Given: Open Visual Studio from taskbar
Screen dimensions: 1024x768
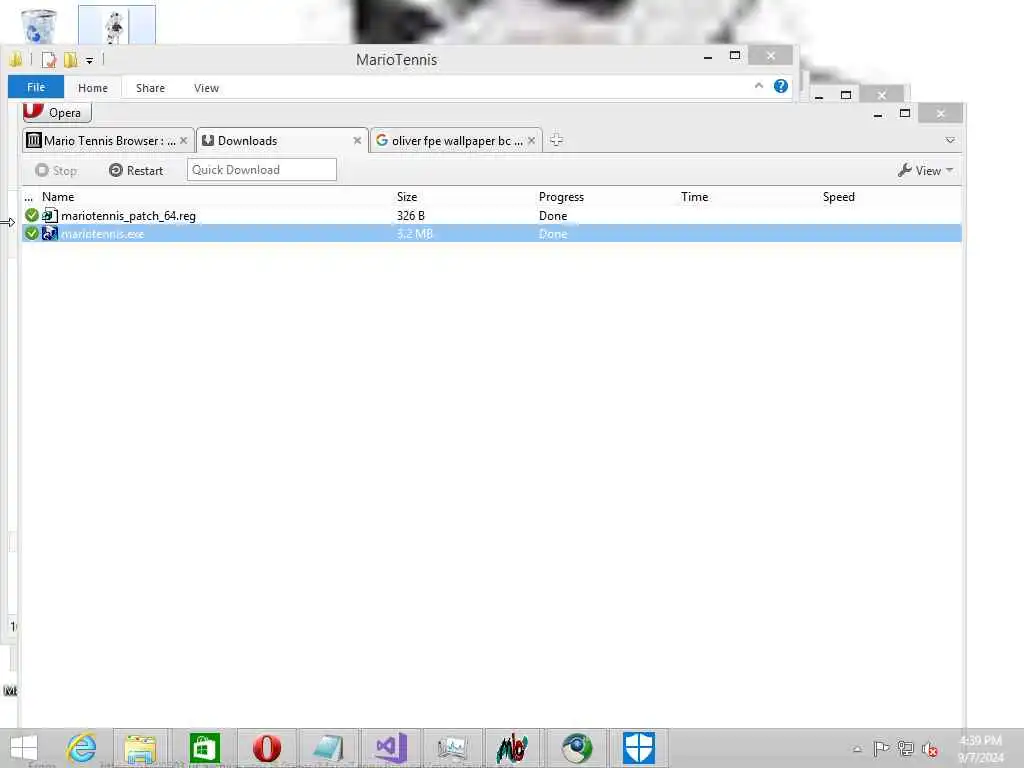Looking at the screenshot, I should click(391, 748).
